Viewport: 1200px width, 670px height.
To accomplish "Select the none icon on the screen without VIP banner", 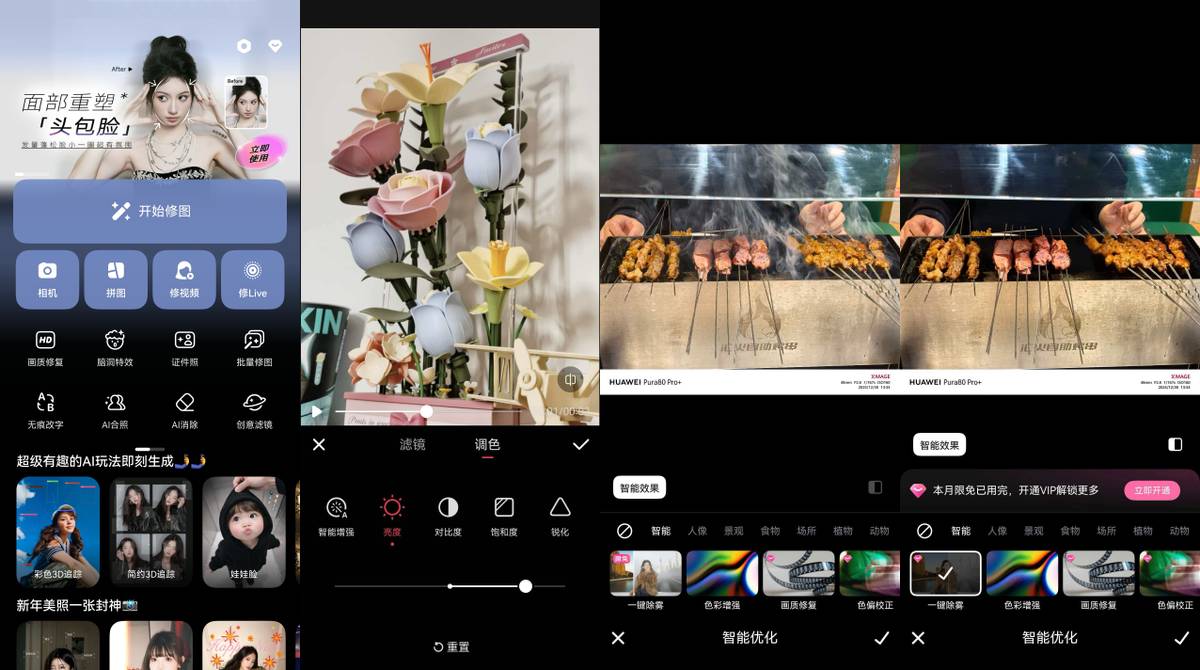I will pyautogui.click(x=624, y=531).
